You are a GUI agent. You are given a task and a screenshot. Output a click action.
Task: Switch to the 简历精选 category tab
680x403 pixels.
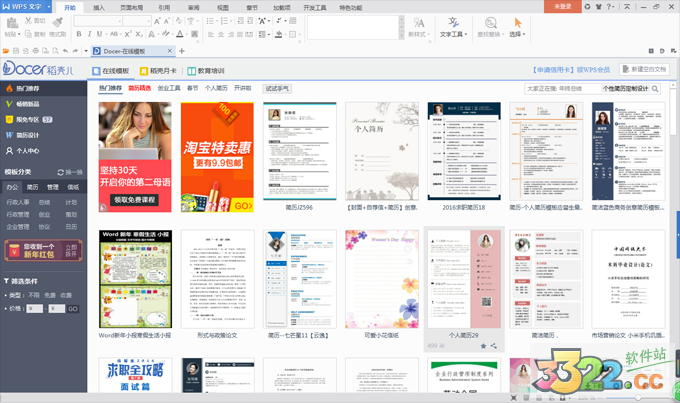(140, 88)
